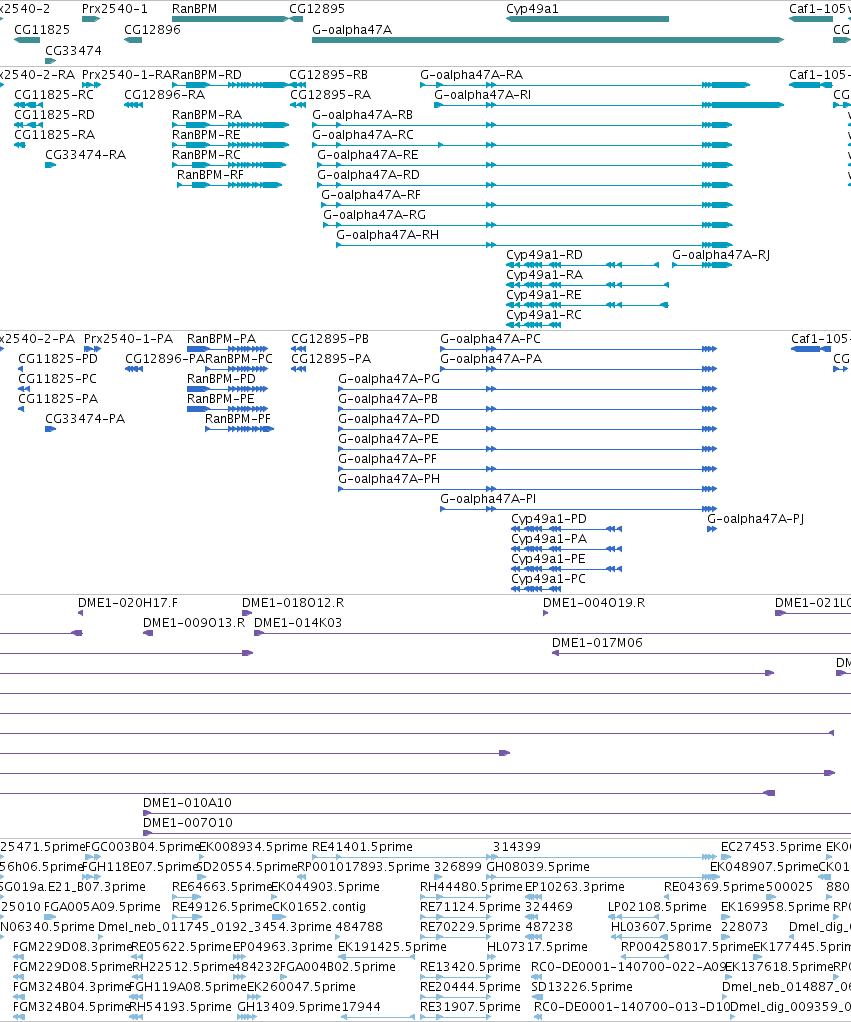Screen dimensions: 851x1022
Task: Click the CG11825 gene label
Action: tap(42, 29)
